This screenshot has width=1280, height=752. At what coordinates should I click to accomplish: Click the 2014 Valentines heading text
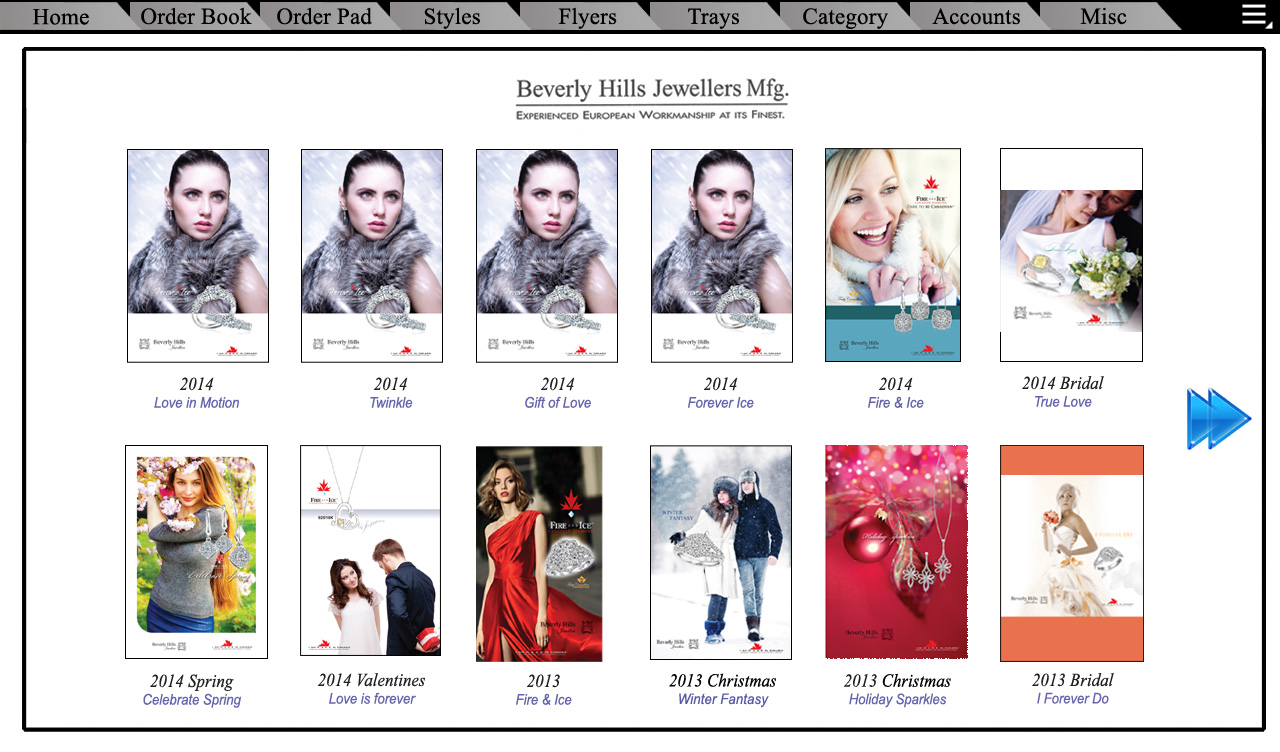click(372, 680)
